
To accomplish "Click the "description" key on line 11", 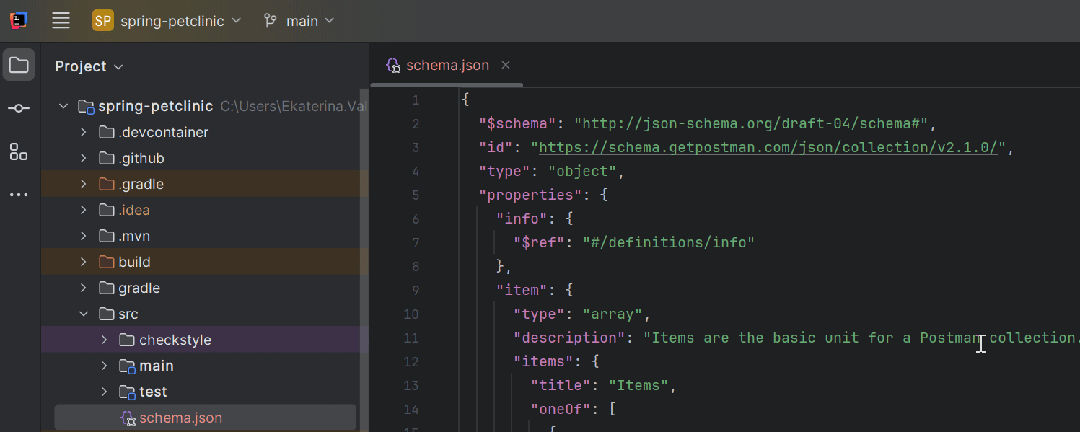I will [x=570, y=338].
